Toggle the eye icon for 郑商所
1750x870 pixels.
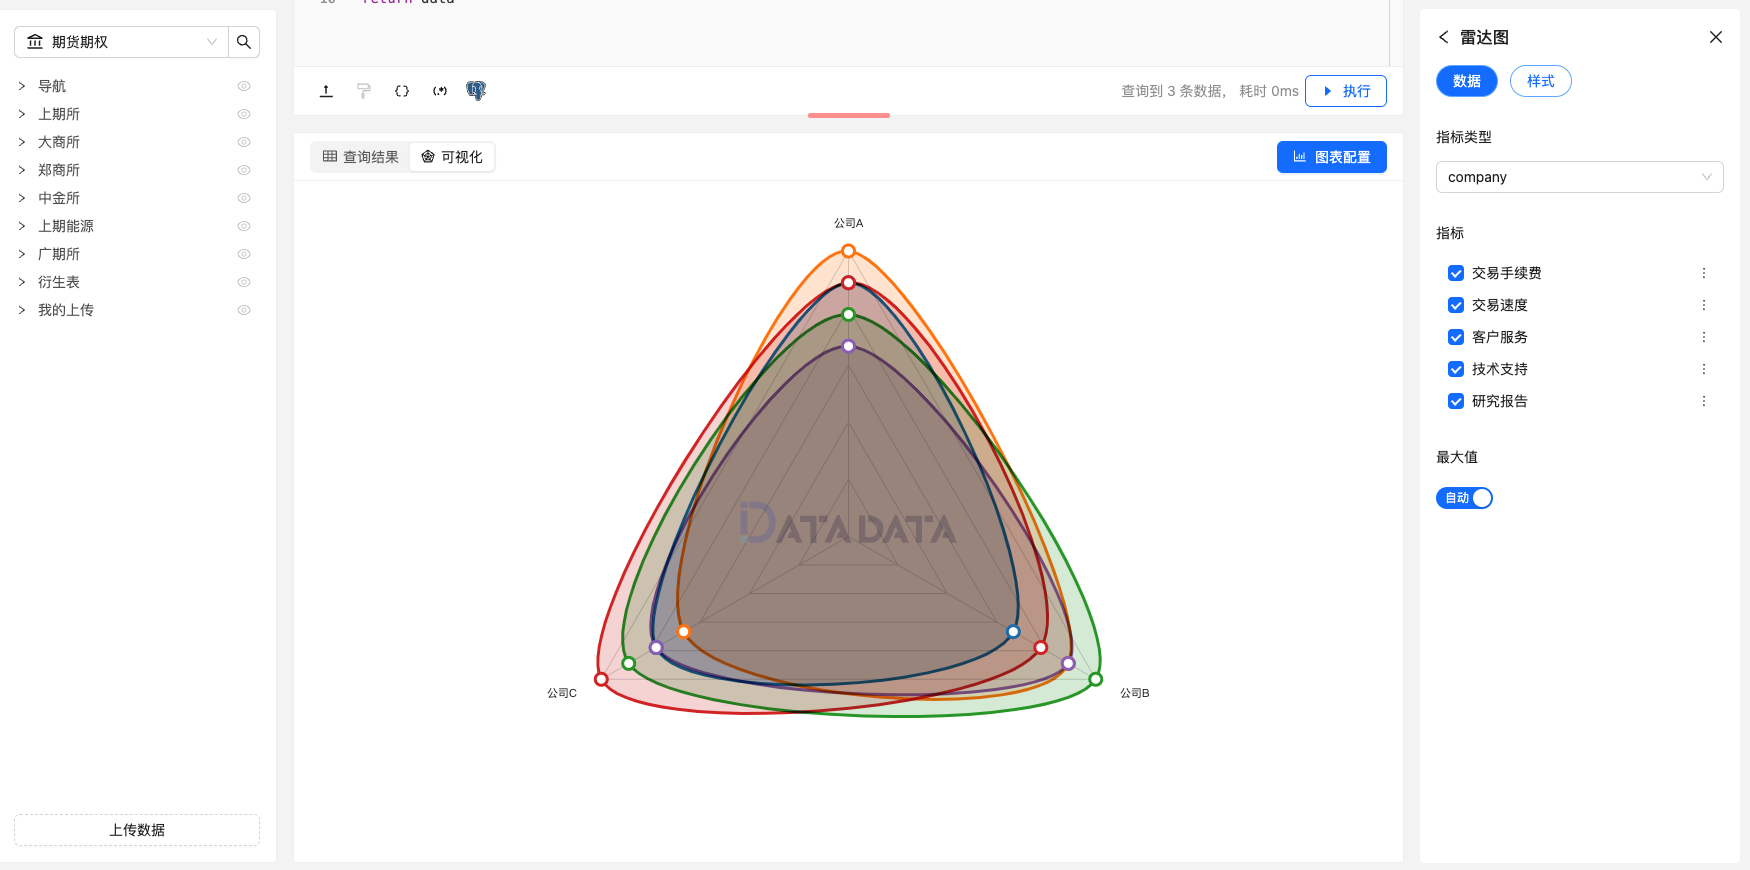(x=244, y=170)
